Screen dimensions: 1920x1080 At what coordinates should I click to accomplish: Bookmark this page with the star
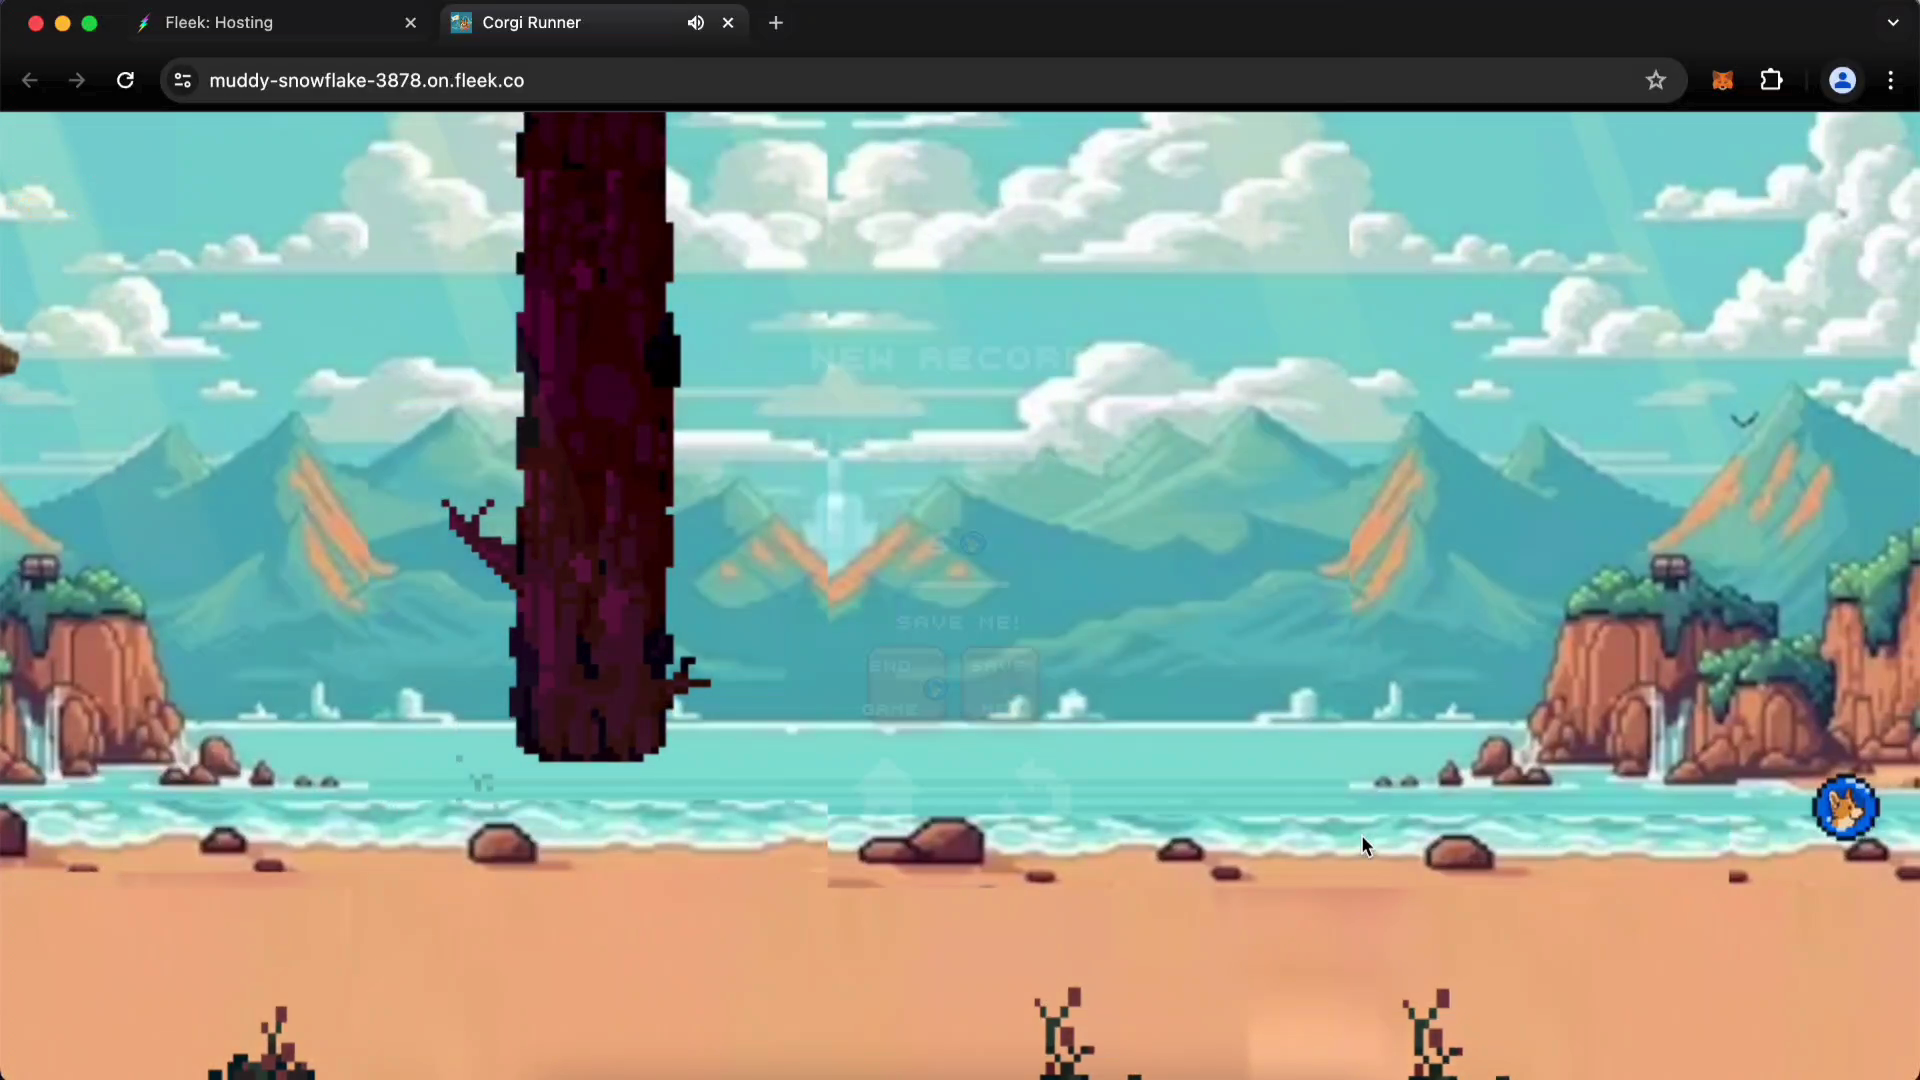tap(1656, 80)
